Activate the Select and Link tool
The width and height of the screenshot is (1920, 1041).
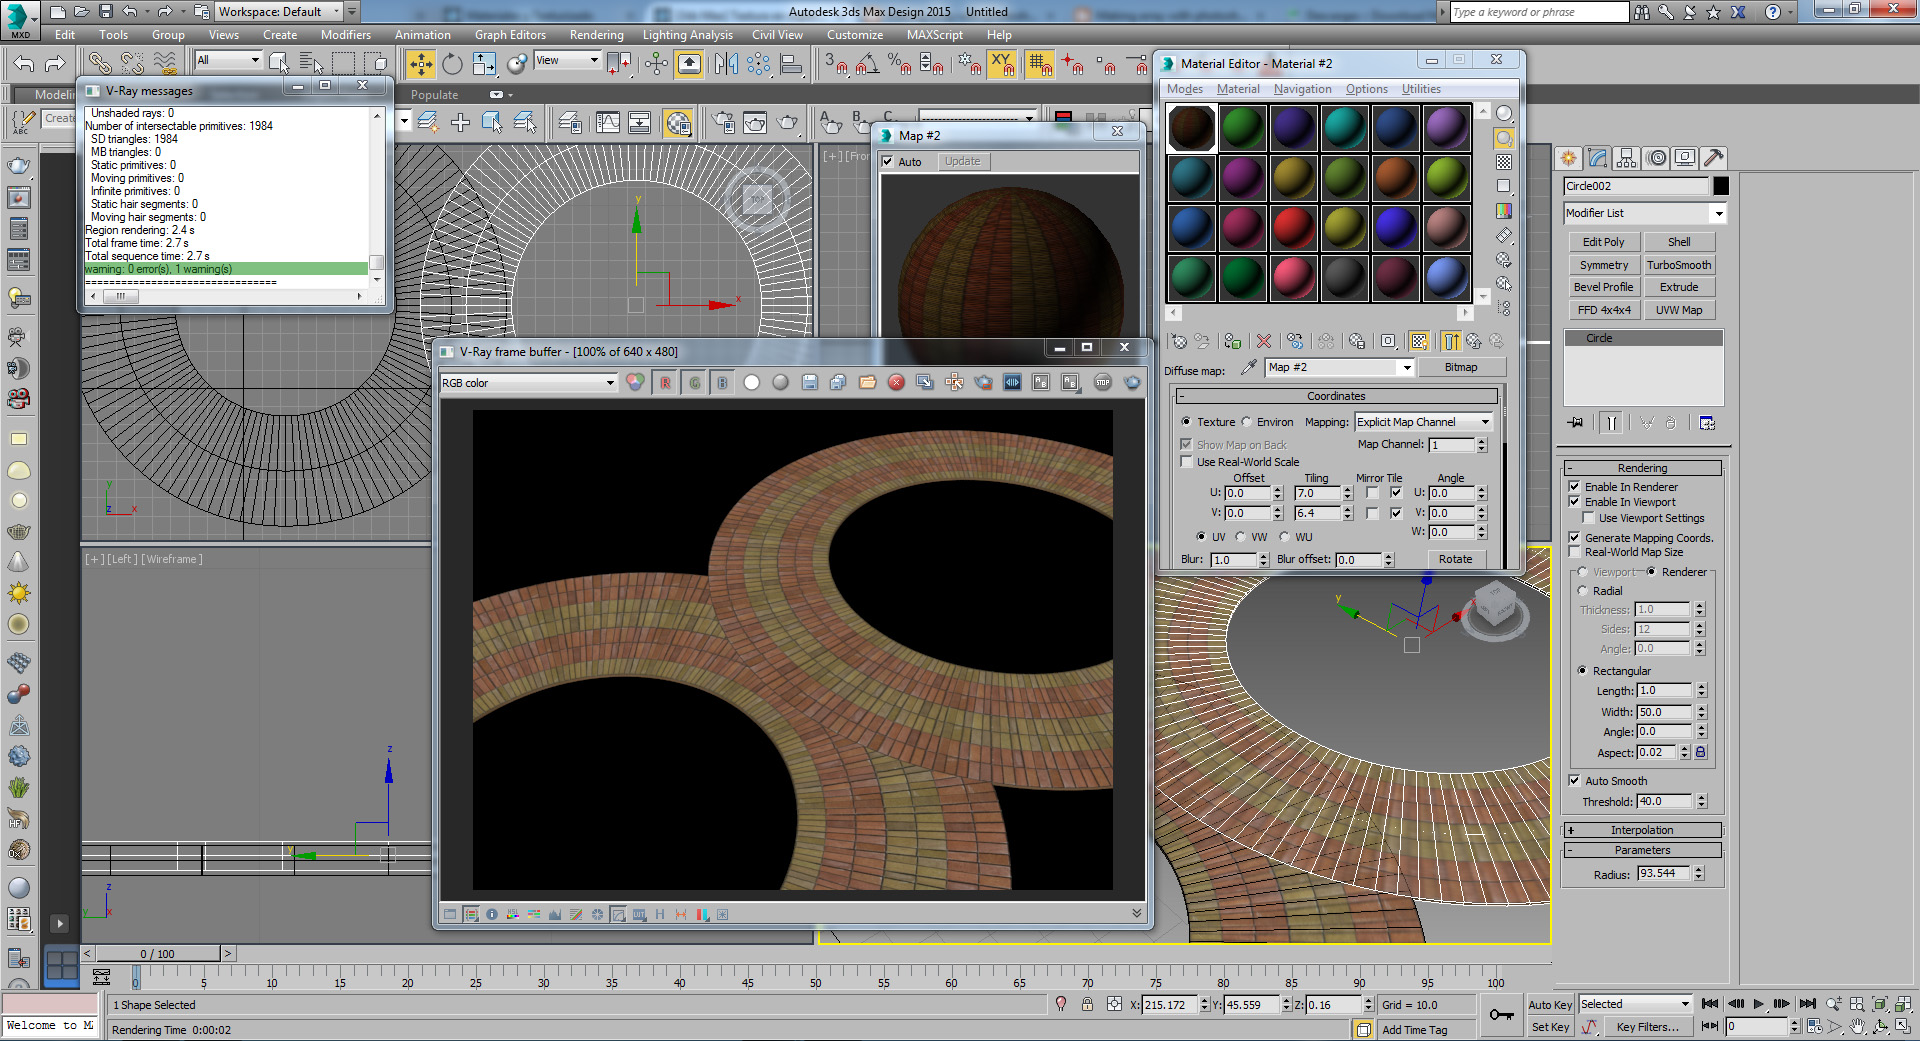(100, 64)
